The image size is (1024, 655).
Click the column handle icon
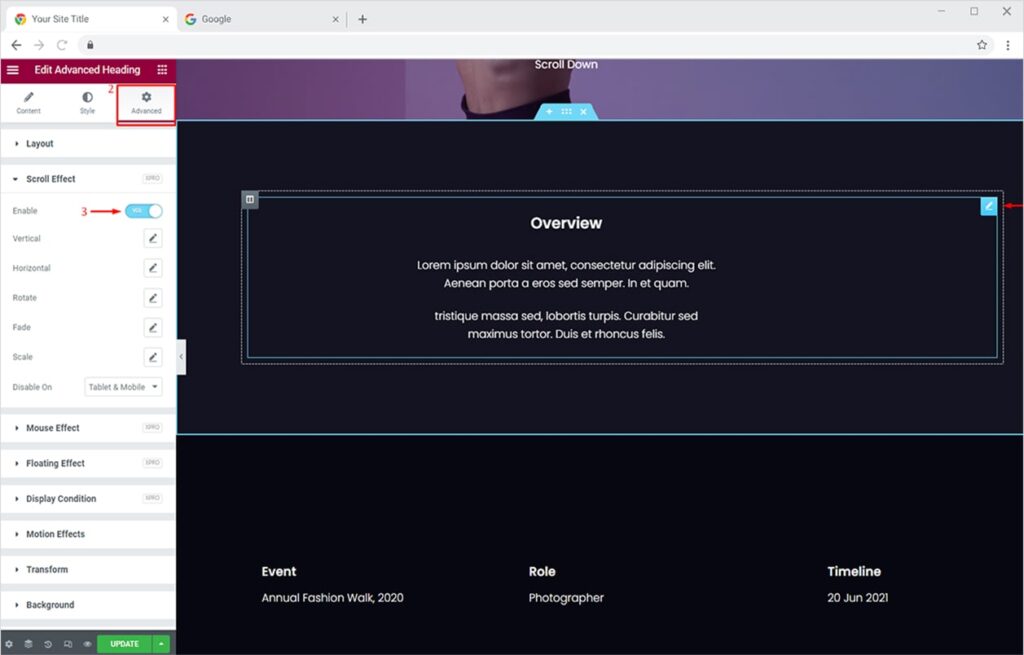tap(250, 200)
